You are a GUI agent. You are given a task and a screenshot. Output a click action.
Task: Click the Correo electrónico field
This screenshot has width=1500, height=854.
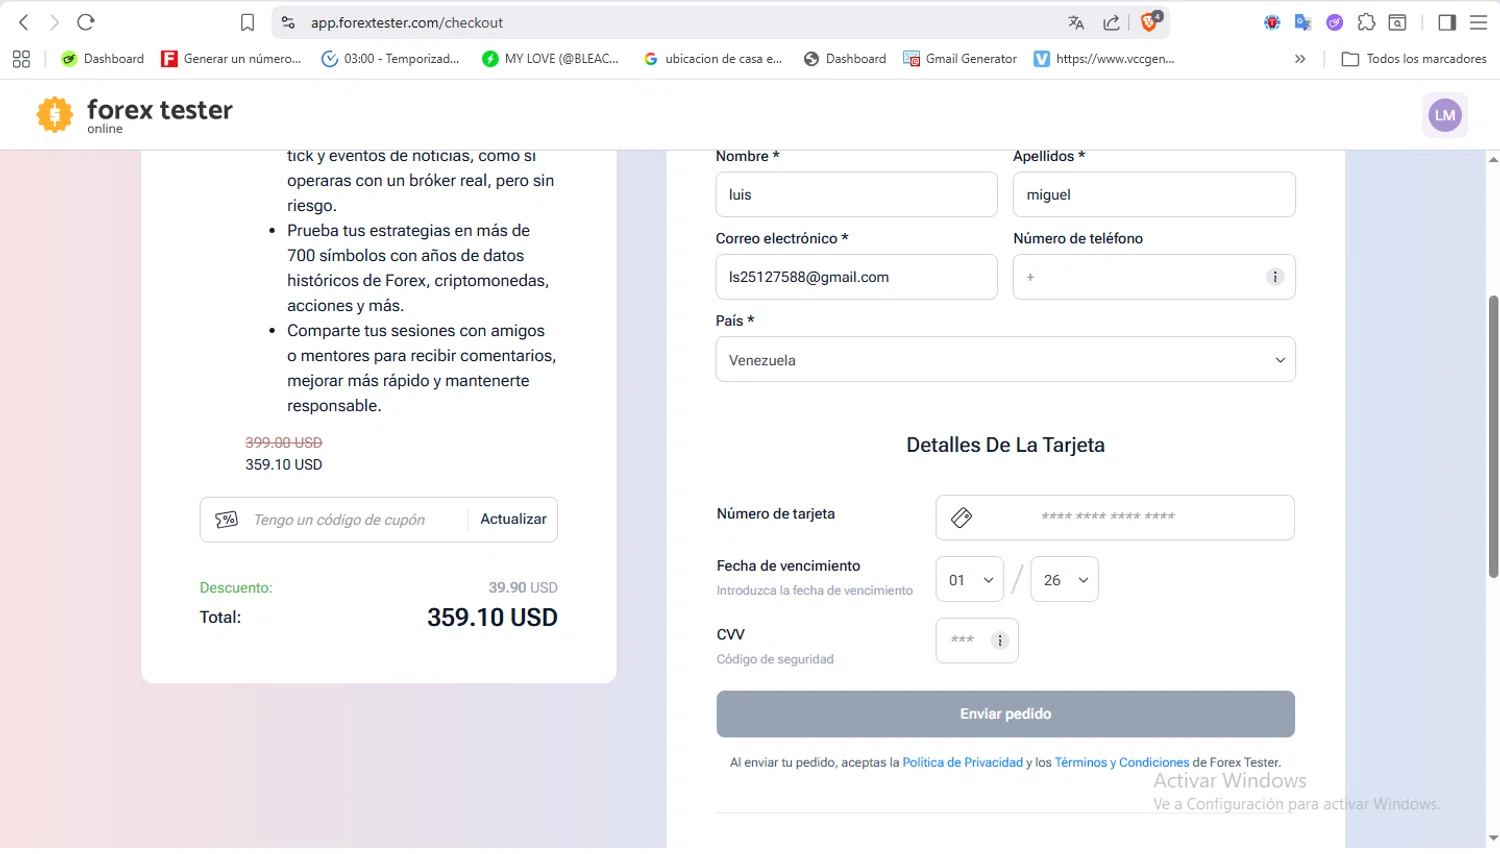tap(856, 277)
